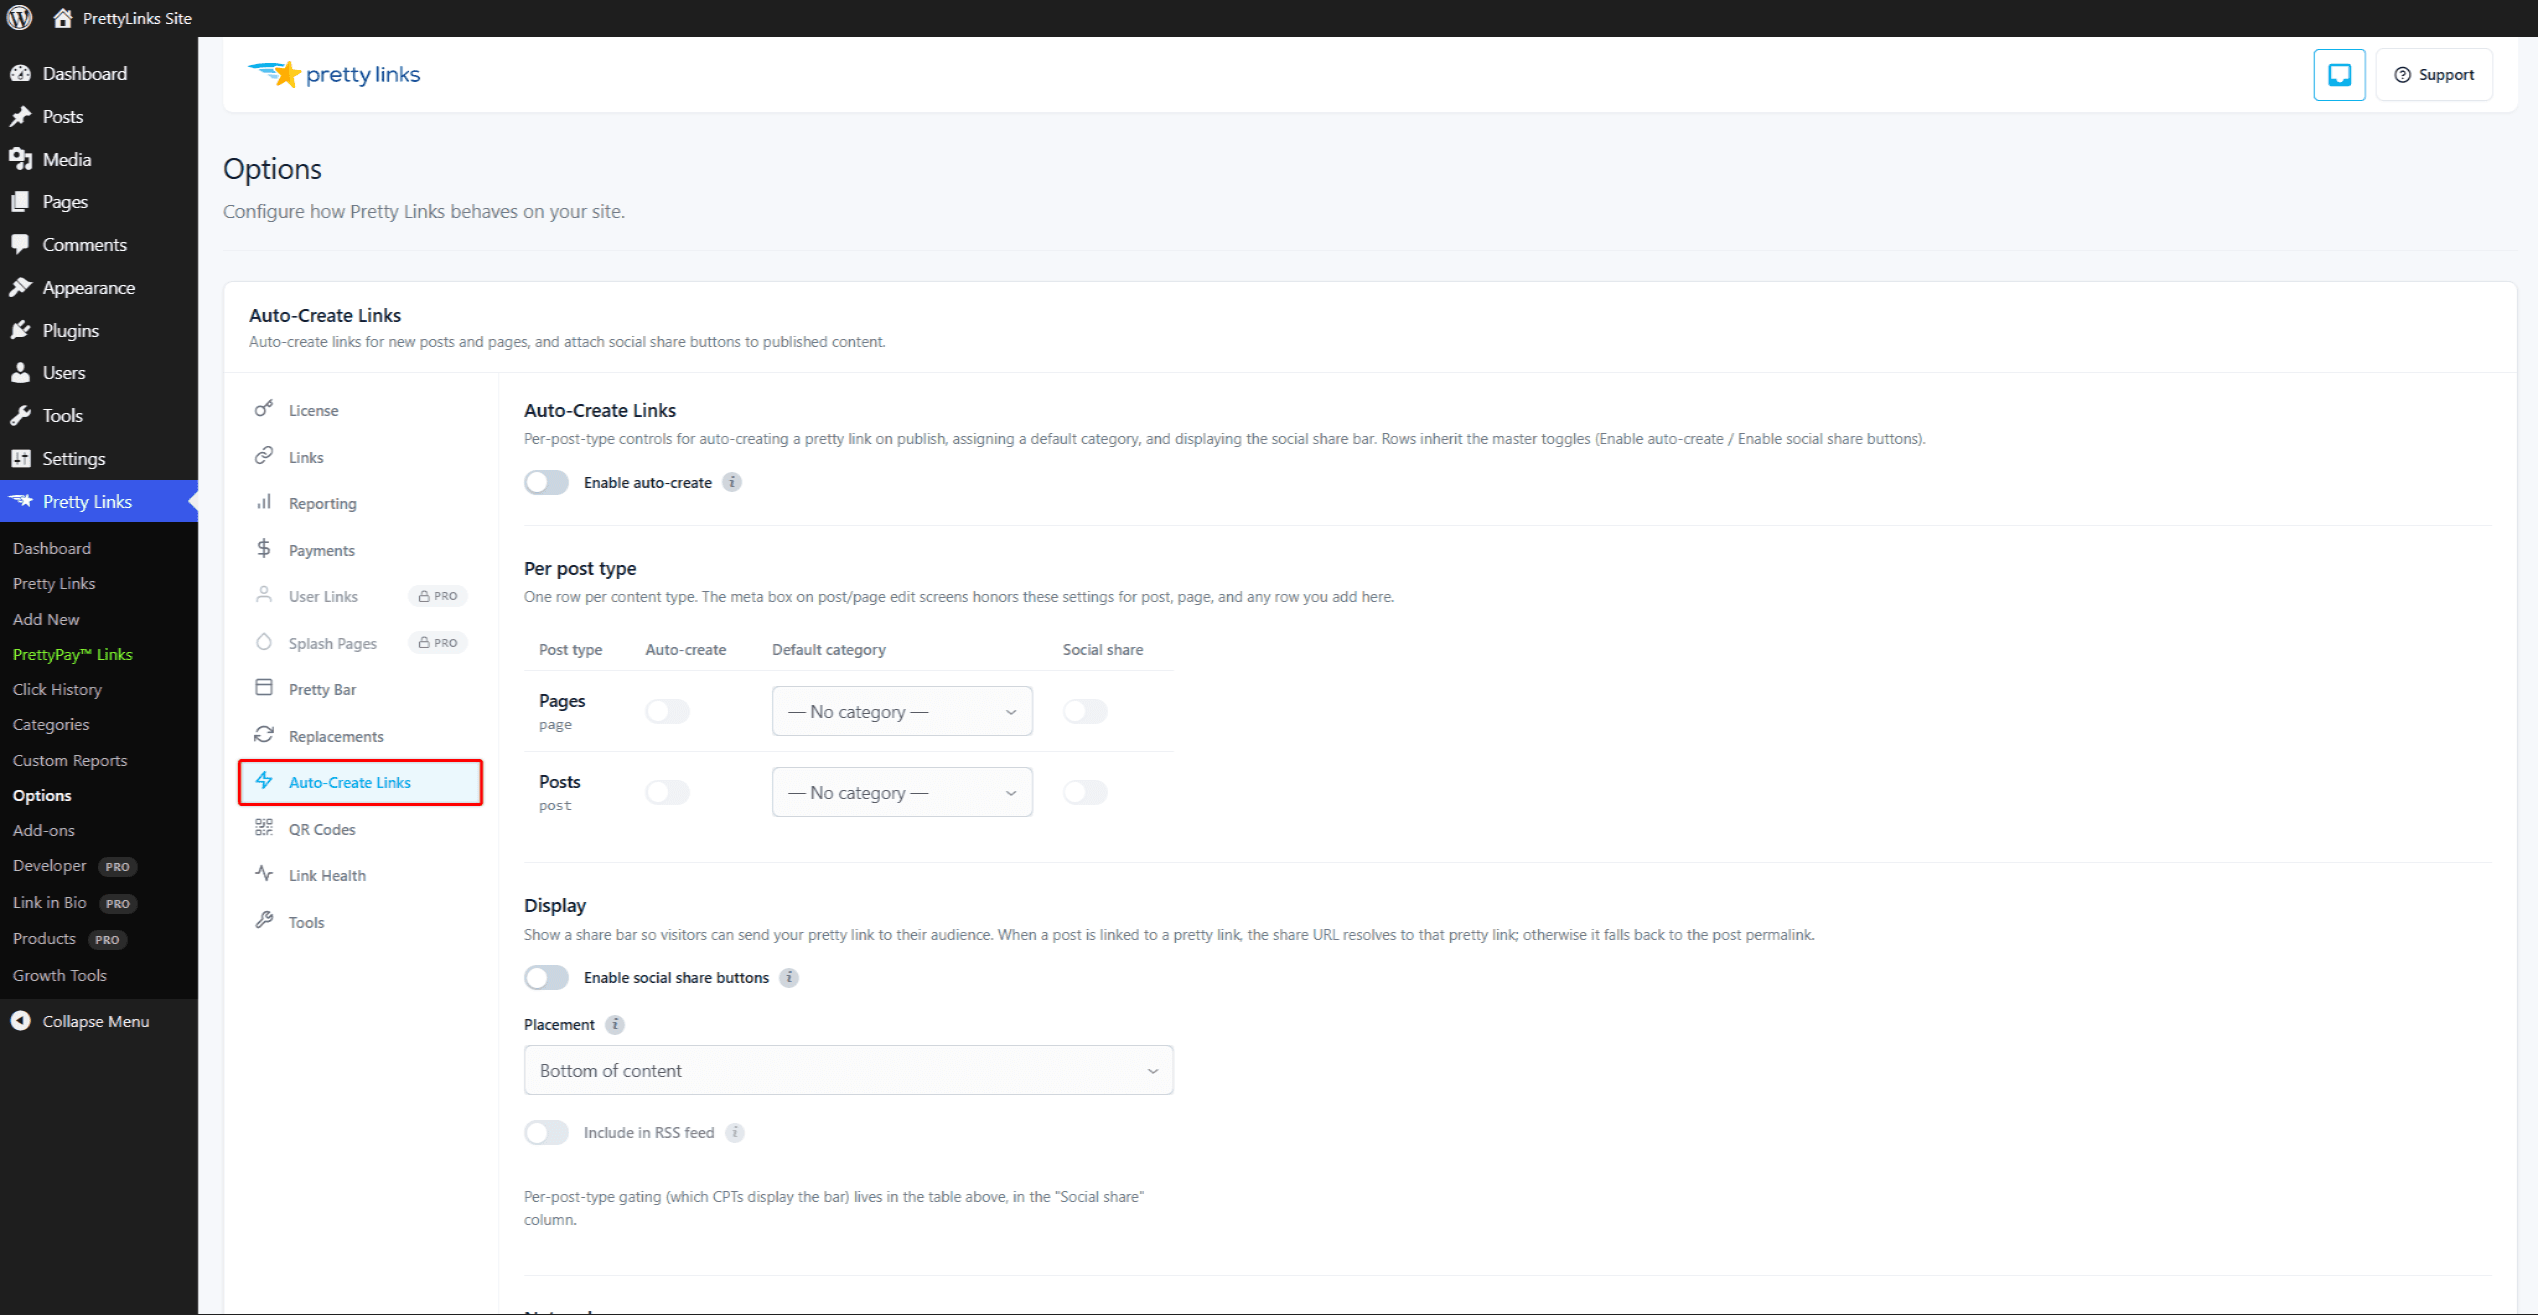The height and width of the screenshot is (1315, 2538).
Task: Toggle Social share for Pages row
Action: pyautogui.click(x=1085, y=711)
